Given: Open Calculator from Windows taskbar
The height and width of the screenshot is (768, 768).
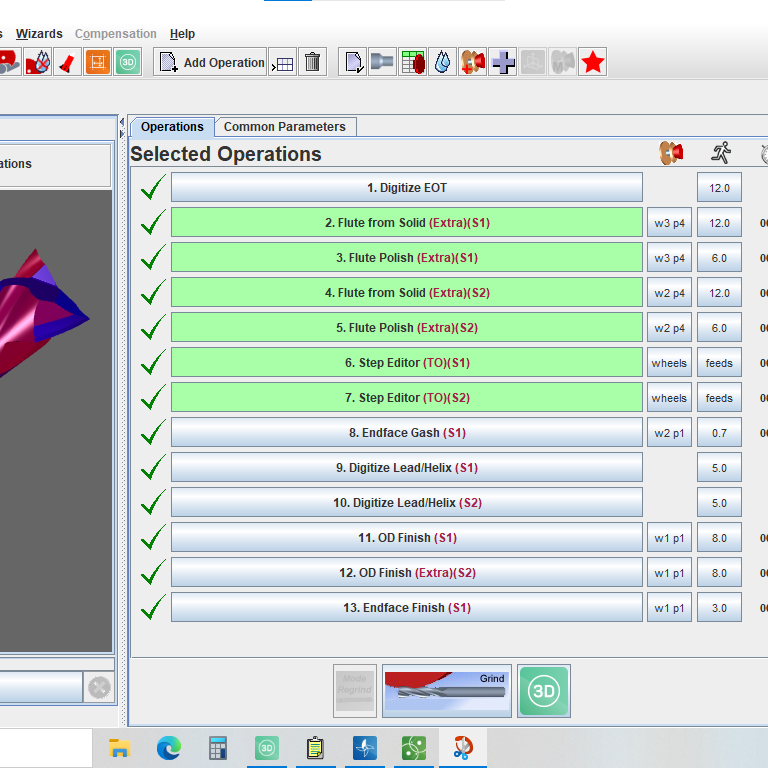Looking at the screenshot, I should click(x=217, y=747).
